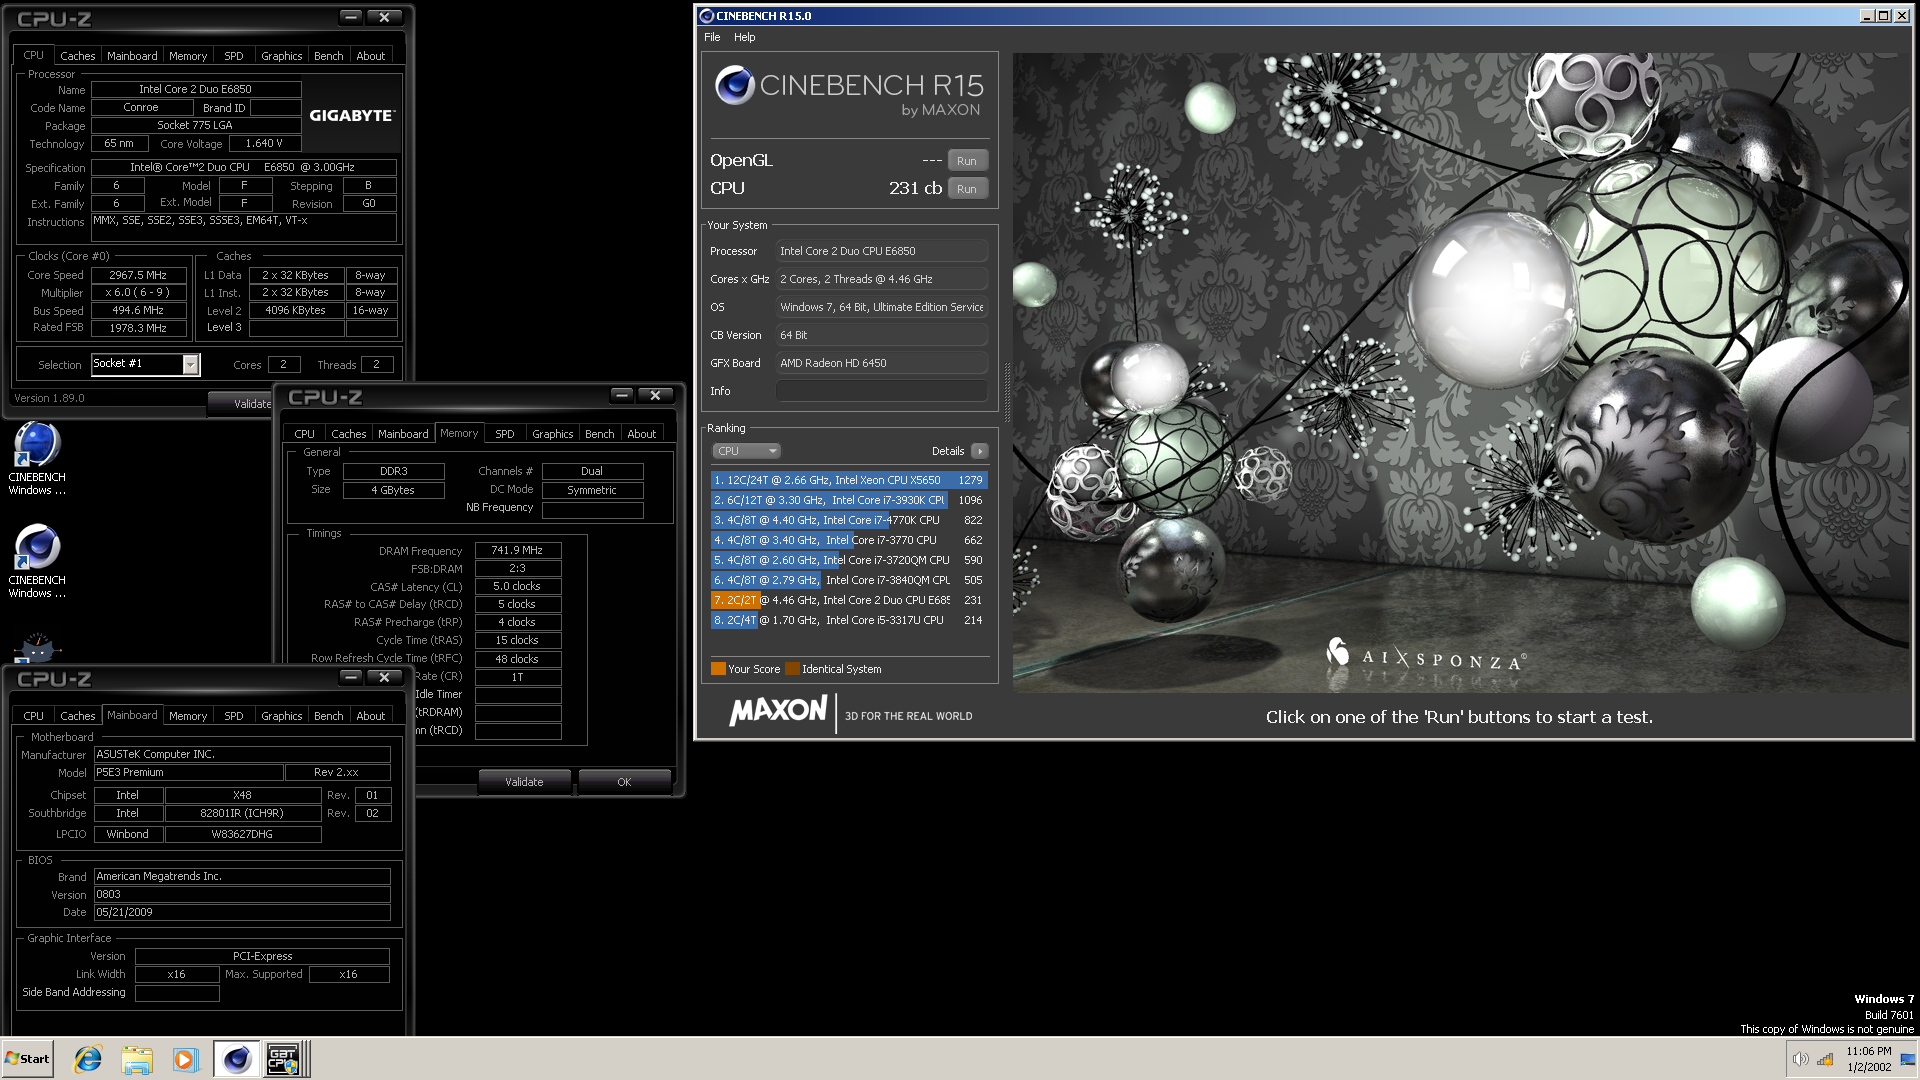Select ranking row 3 Core i7-4770K
This screenshot has width=1920, height=1080.
849,520
